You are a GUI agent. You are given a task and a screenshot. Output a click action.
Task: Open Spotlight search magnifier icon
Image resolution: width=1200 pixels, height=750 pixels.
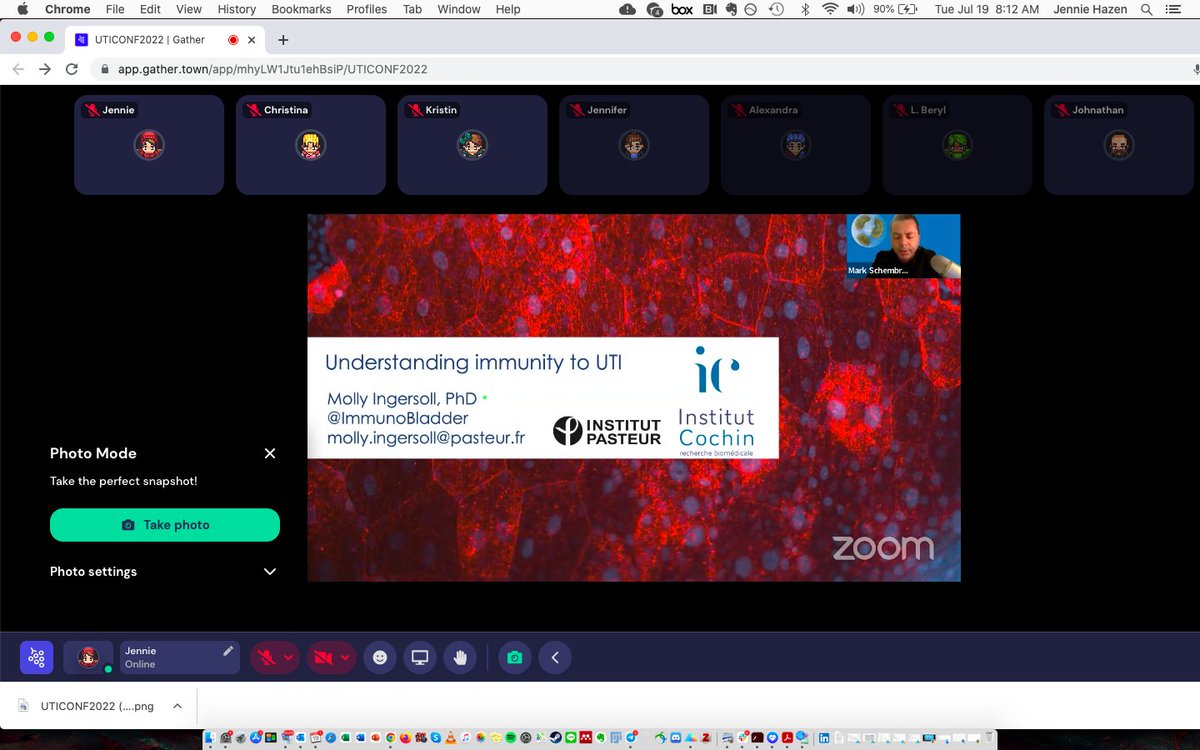click(1149, 9)
